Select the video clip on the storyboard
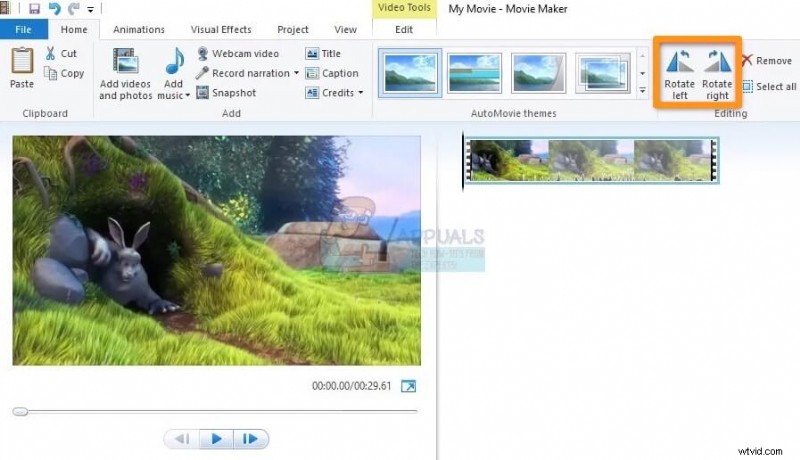 point(591,160)
